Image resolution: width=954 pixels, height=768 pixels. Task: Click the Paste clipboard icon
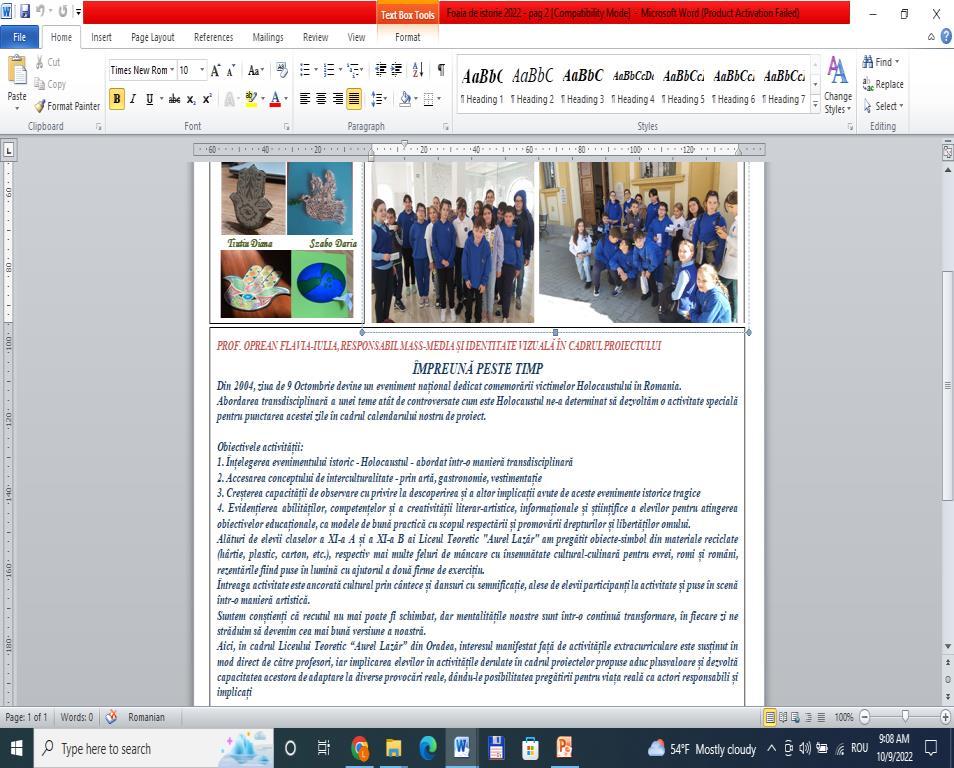coord(17,71)
